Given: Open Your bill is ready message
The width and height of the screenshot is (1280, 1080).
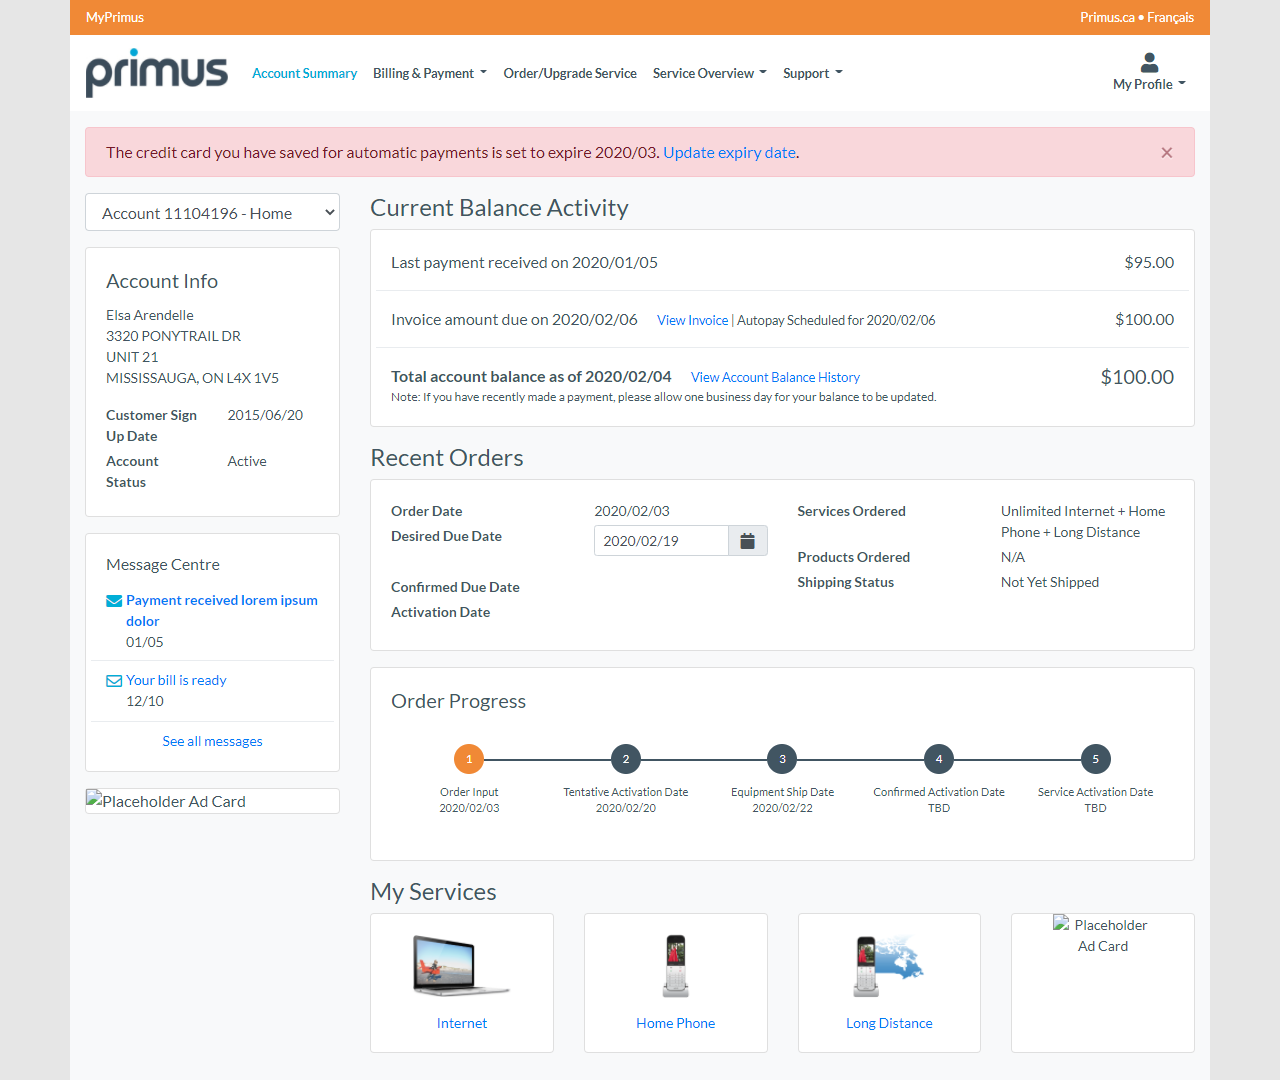Looking at the screenshot, I should click(x=176, y=680).
